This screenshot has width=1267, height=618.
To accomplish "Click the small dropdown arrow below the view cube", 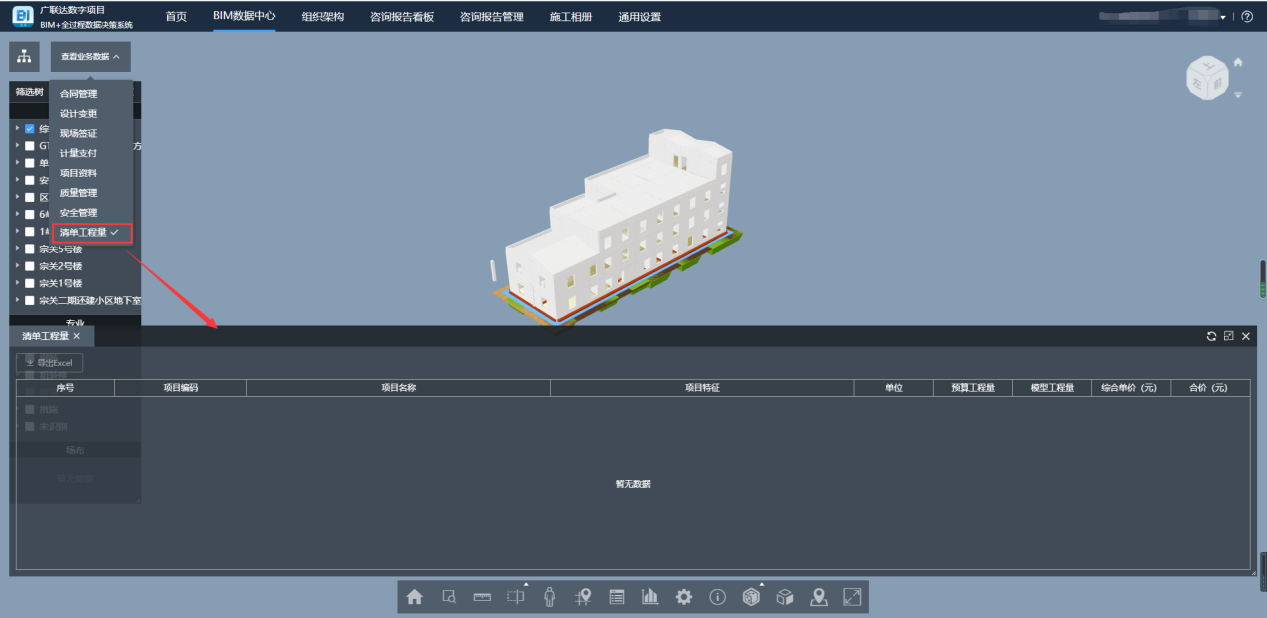I will pyautogui.click(x=1238, y=95).
